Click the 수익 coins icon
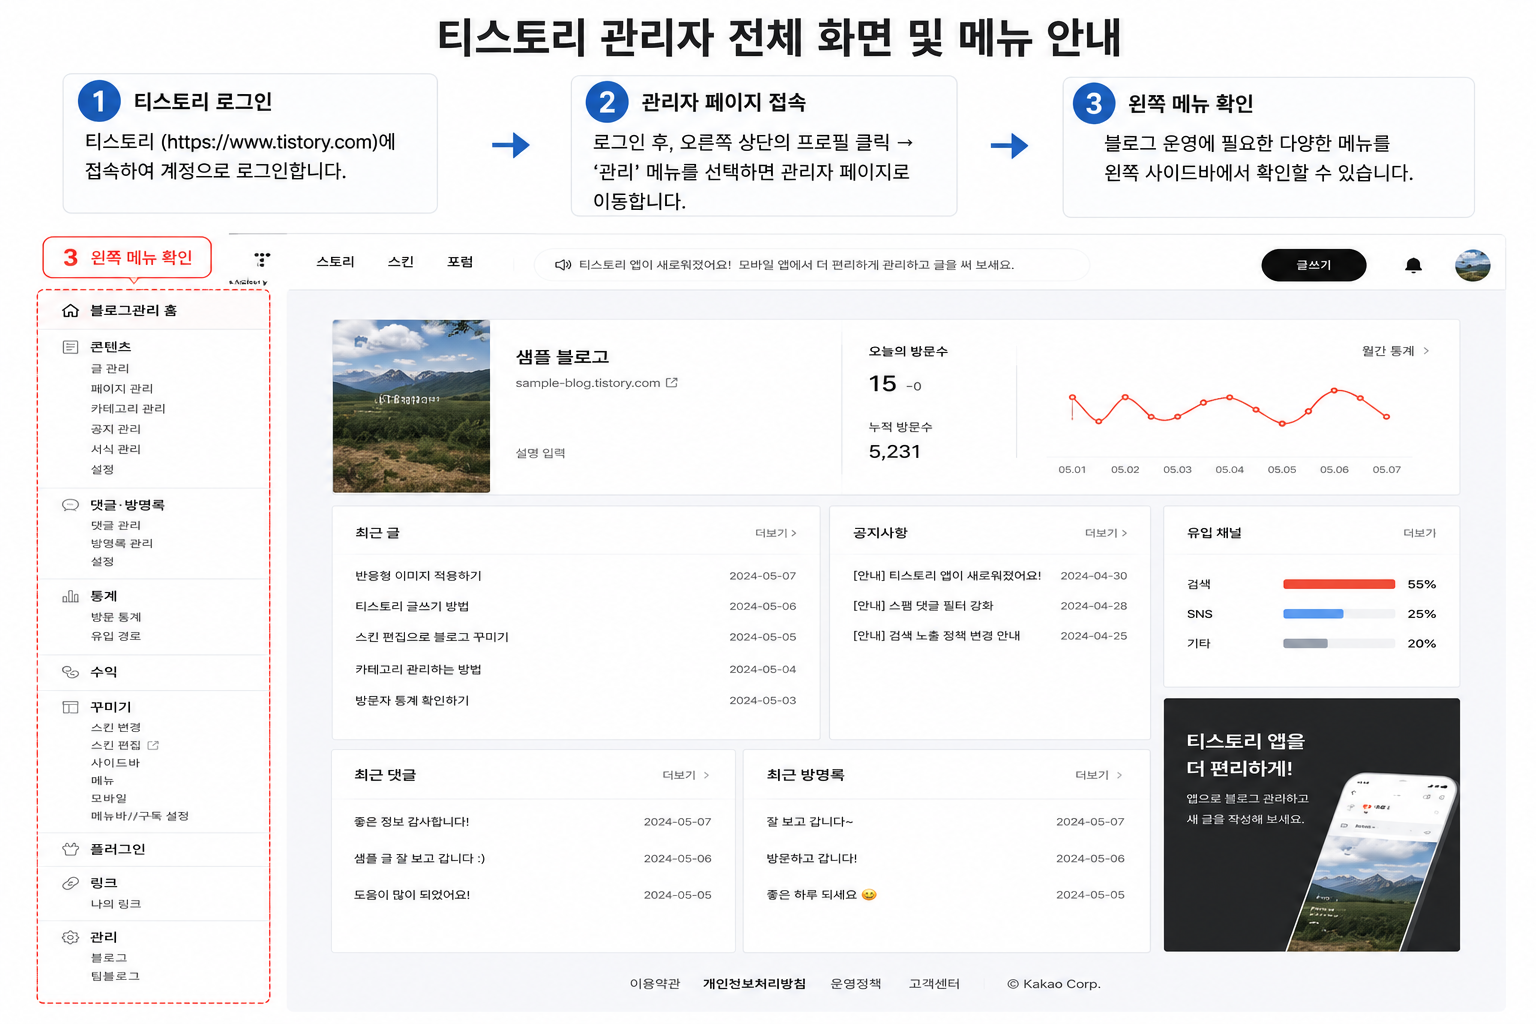 point(70,672)
